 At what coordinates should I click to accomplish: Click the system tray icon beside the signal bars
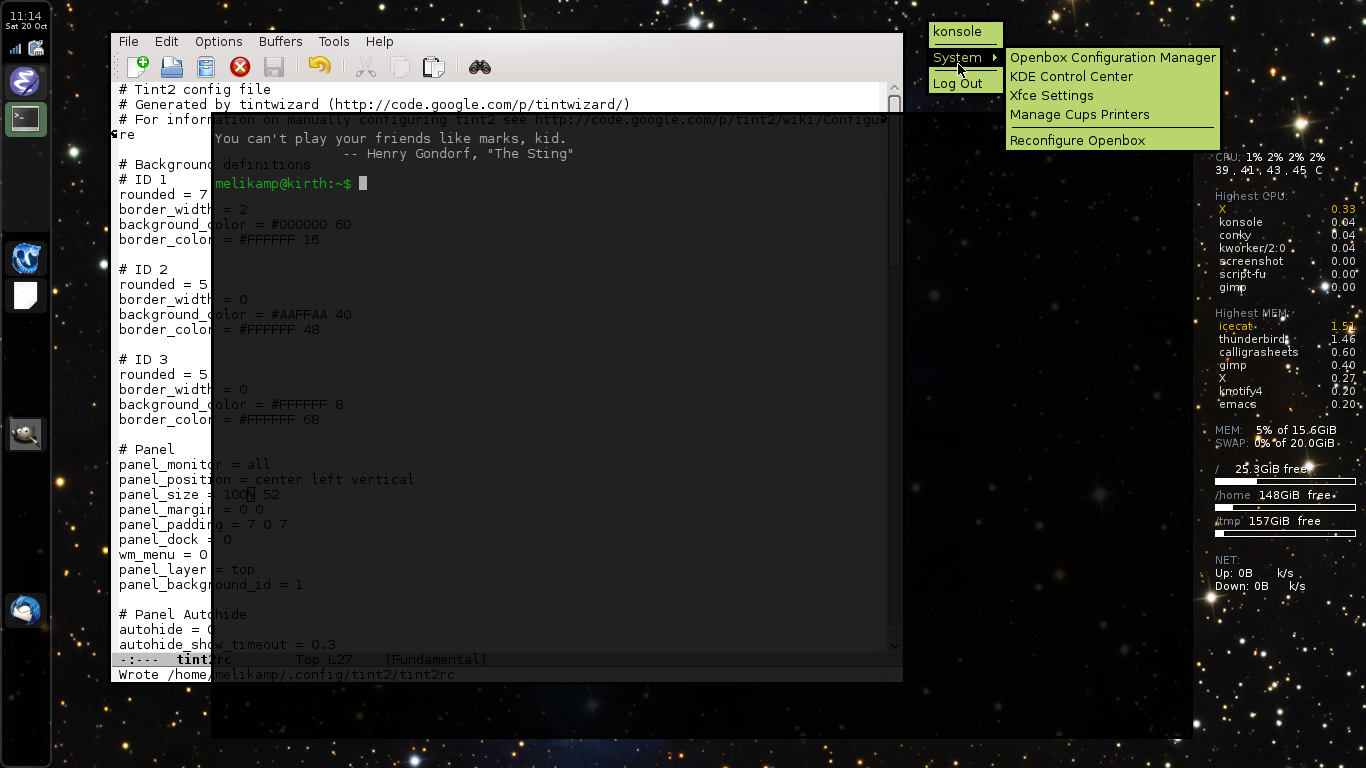tap(37, 47)
